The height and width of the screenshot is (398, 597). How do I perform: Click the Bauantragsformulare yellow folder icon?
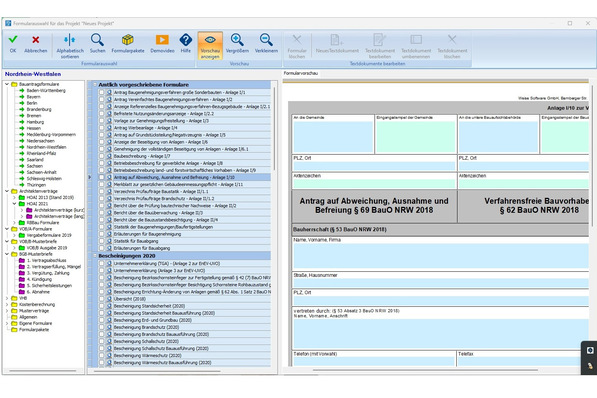pos(14,84)
